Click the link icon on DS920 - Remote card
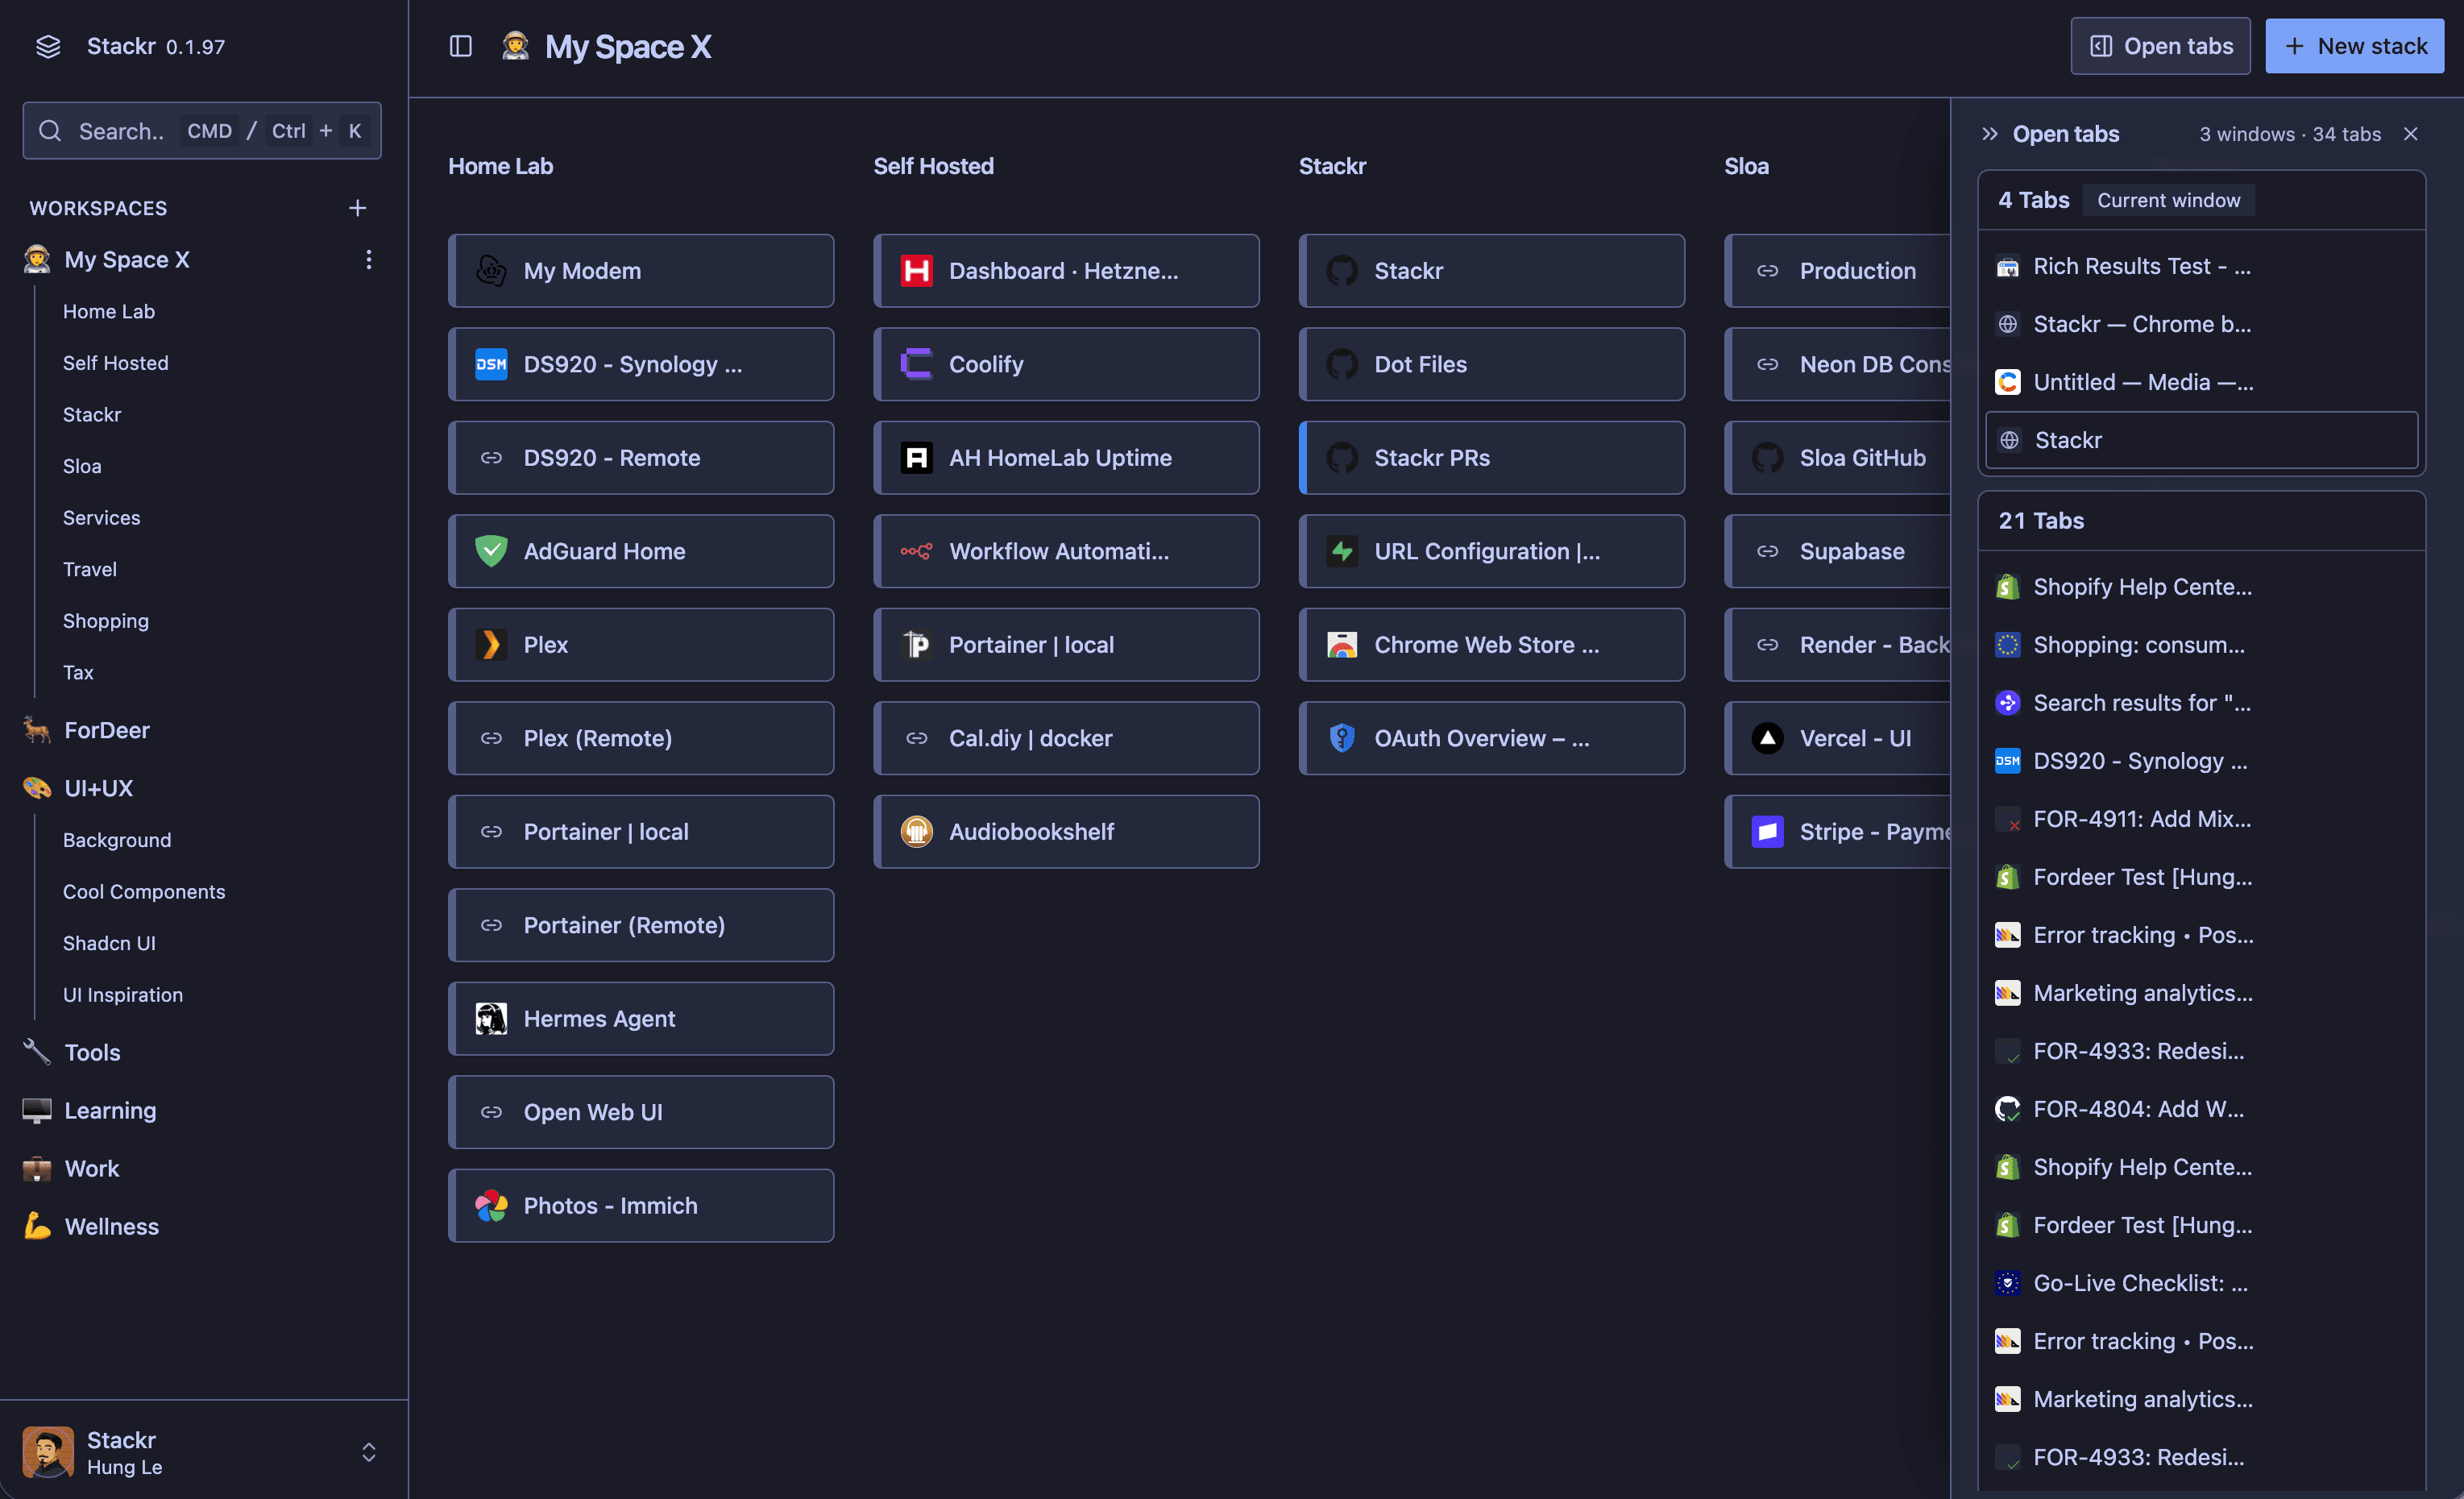 coord(491,457)
